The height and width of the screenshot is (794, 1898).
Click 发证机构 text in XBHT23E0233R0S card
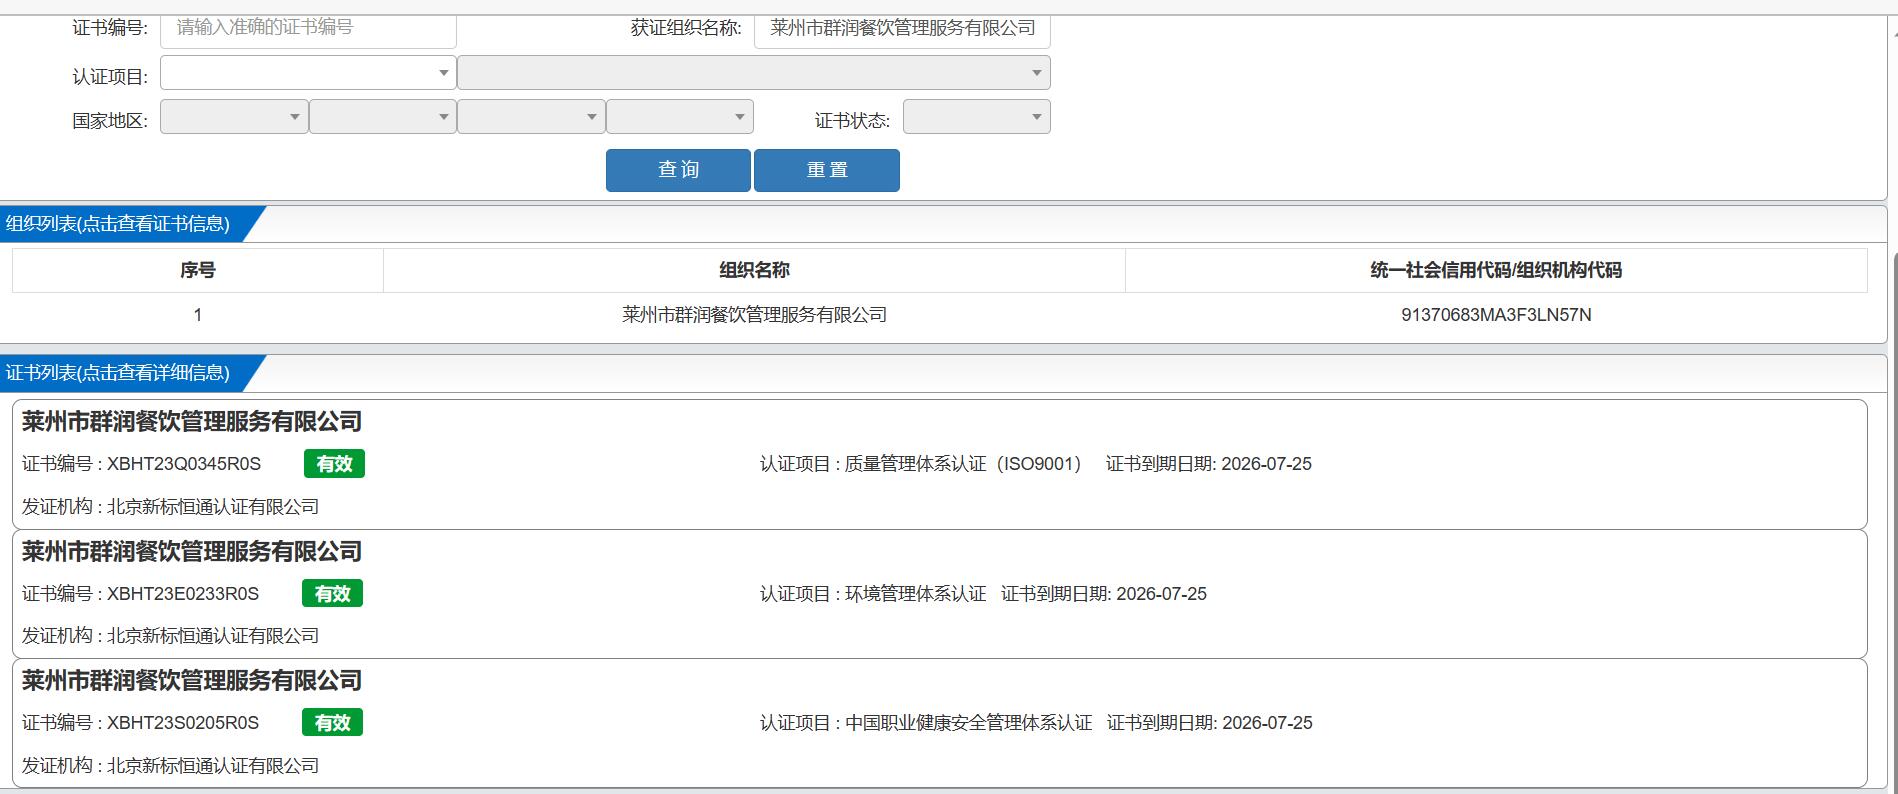[x=170, y=636]
